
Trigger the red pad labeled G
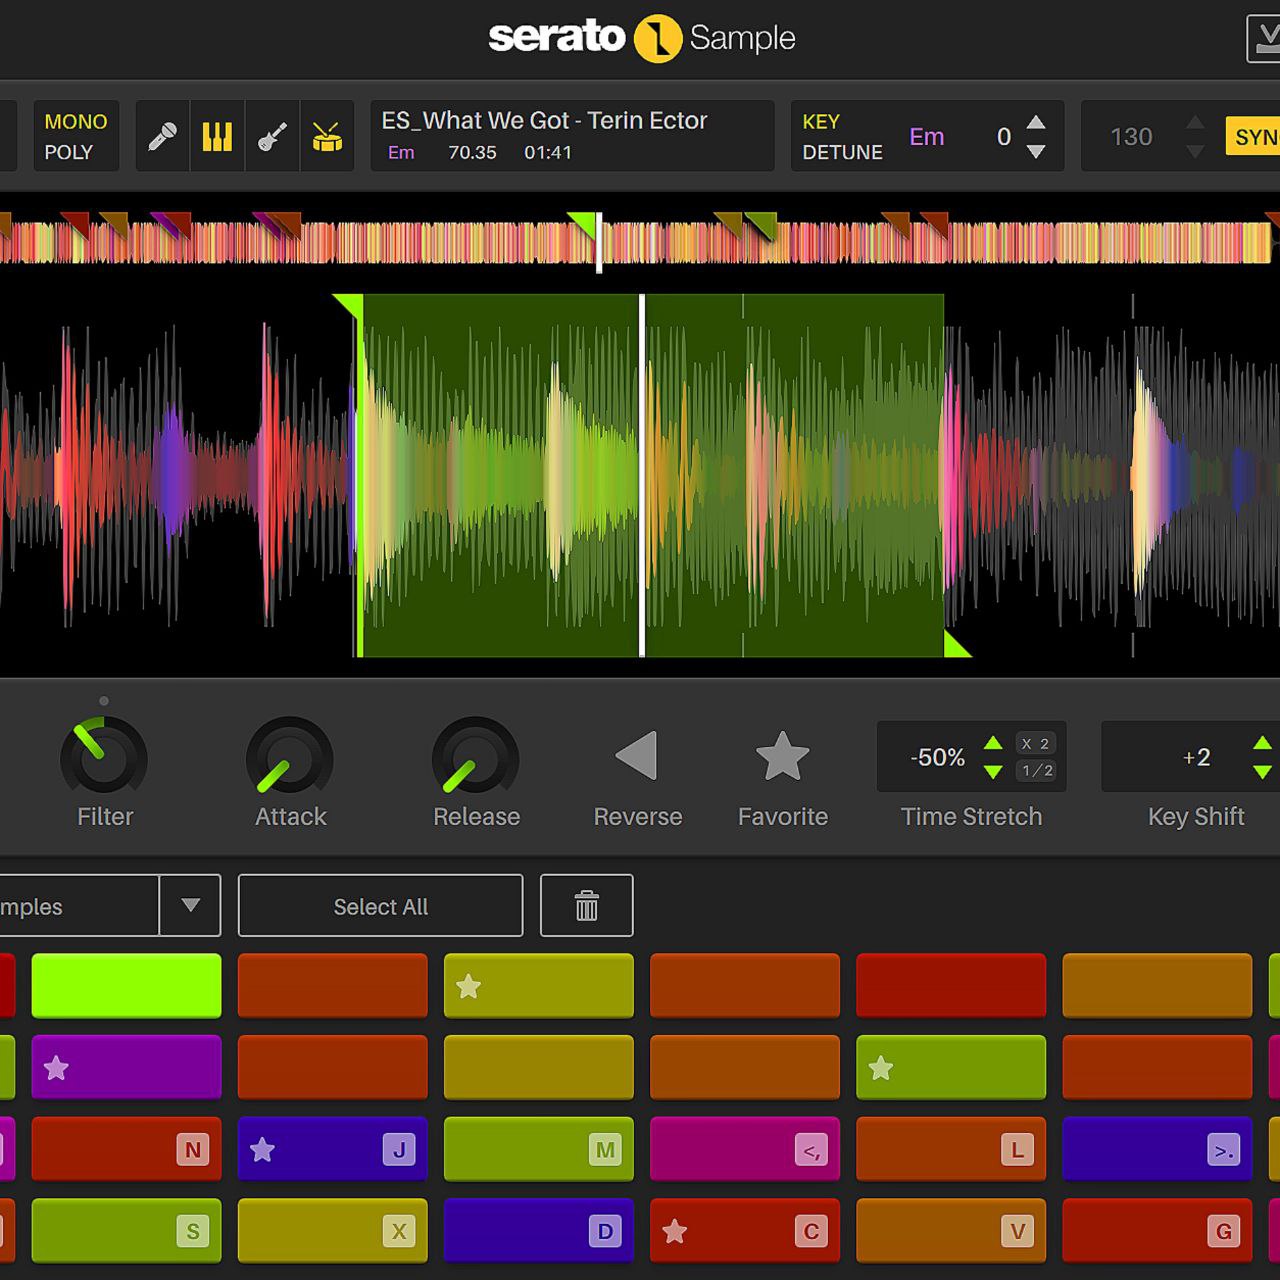[x=1156, y=1231]
